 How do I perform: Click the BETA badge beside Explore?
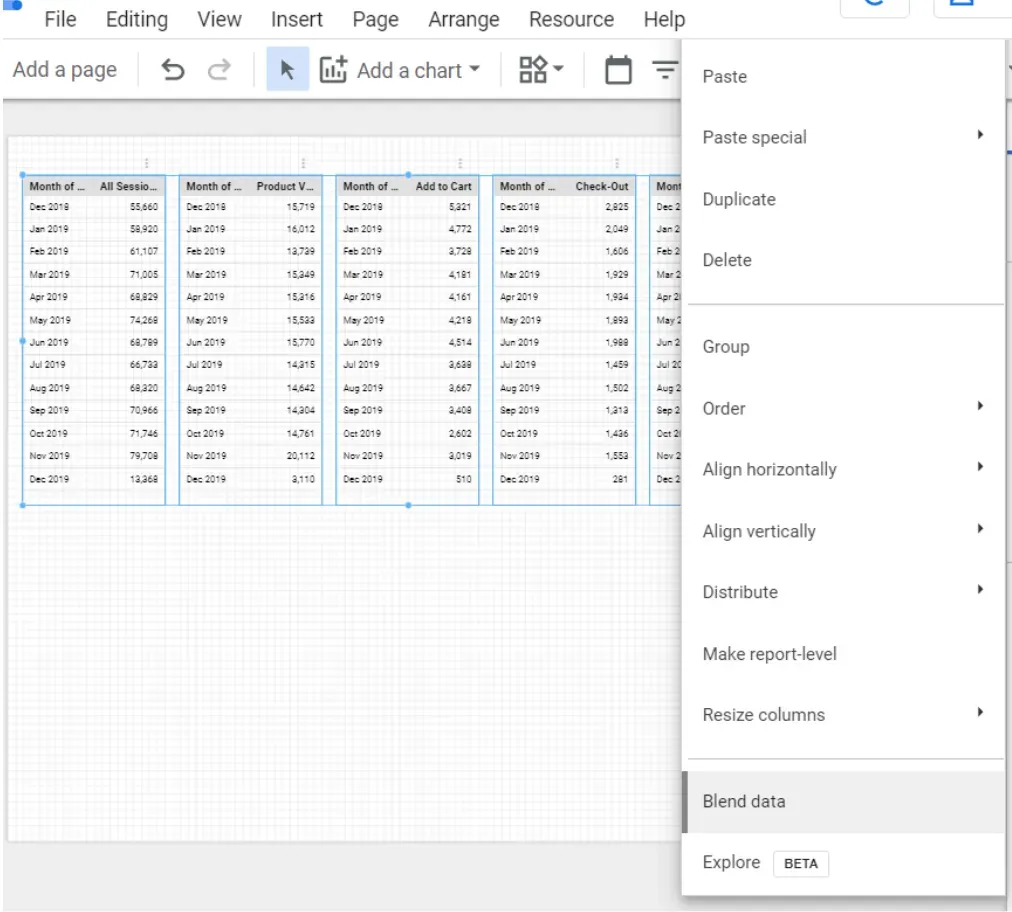coord(800,863)
